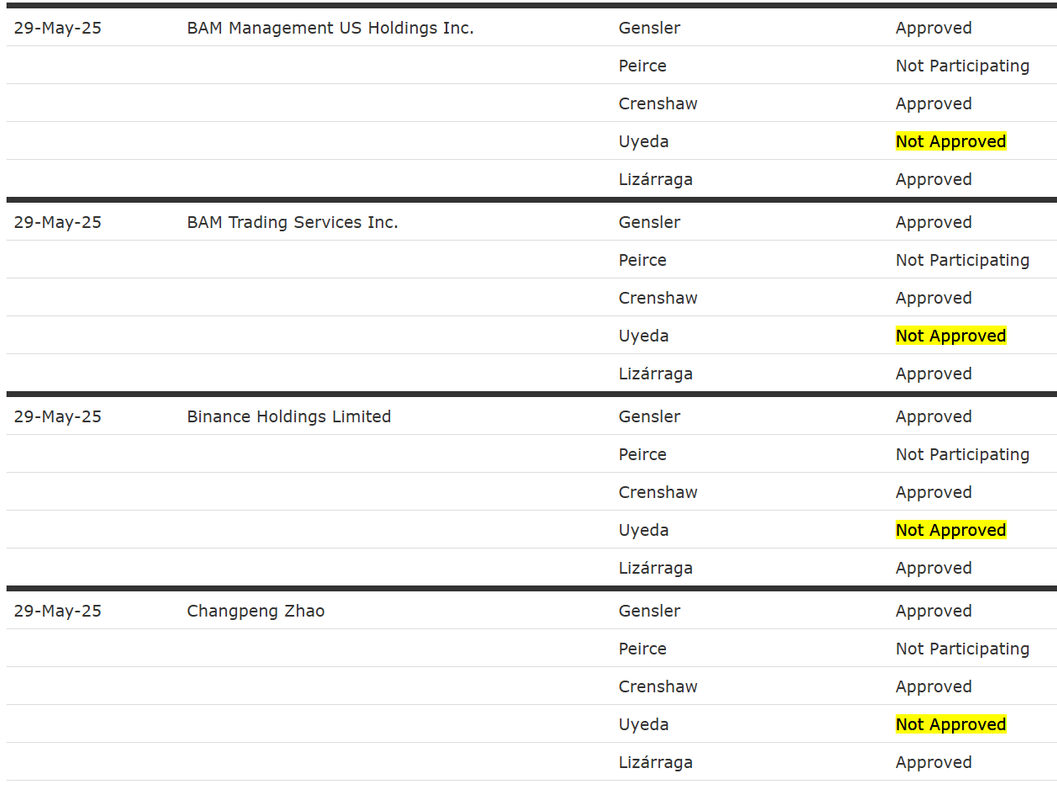This screenshot has width=1057, height=800.
Task: Click Lizárraga in the Changpeng Zhao section
Action: (x=655, y=762)
